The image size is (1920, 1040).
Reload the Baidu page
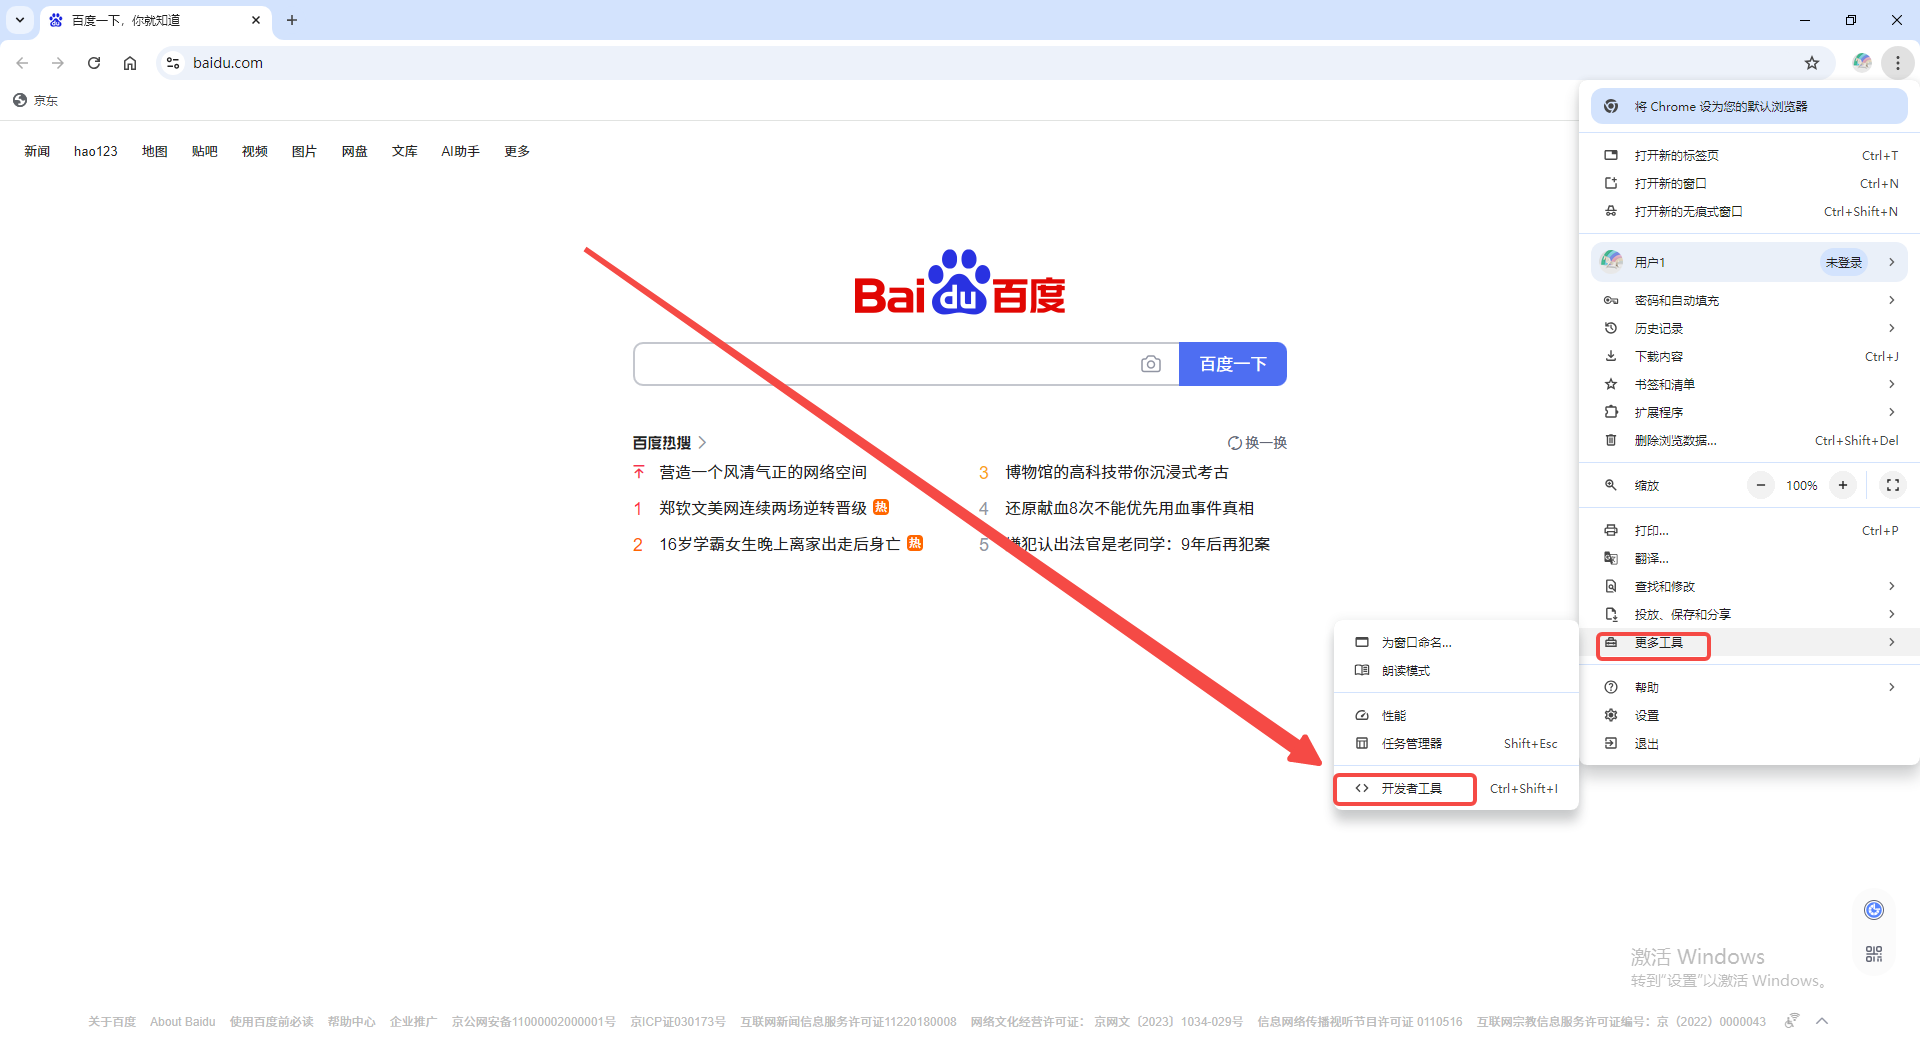click(x=94, y=63)
